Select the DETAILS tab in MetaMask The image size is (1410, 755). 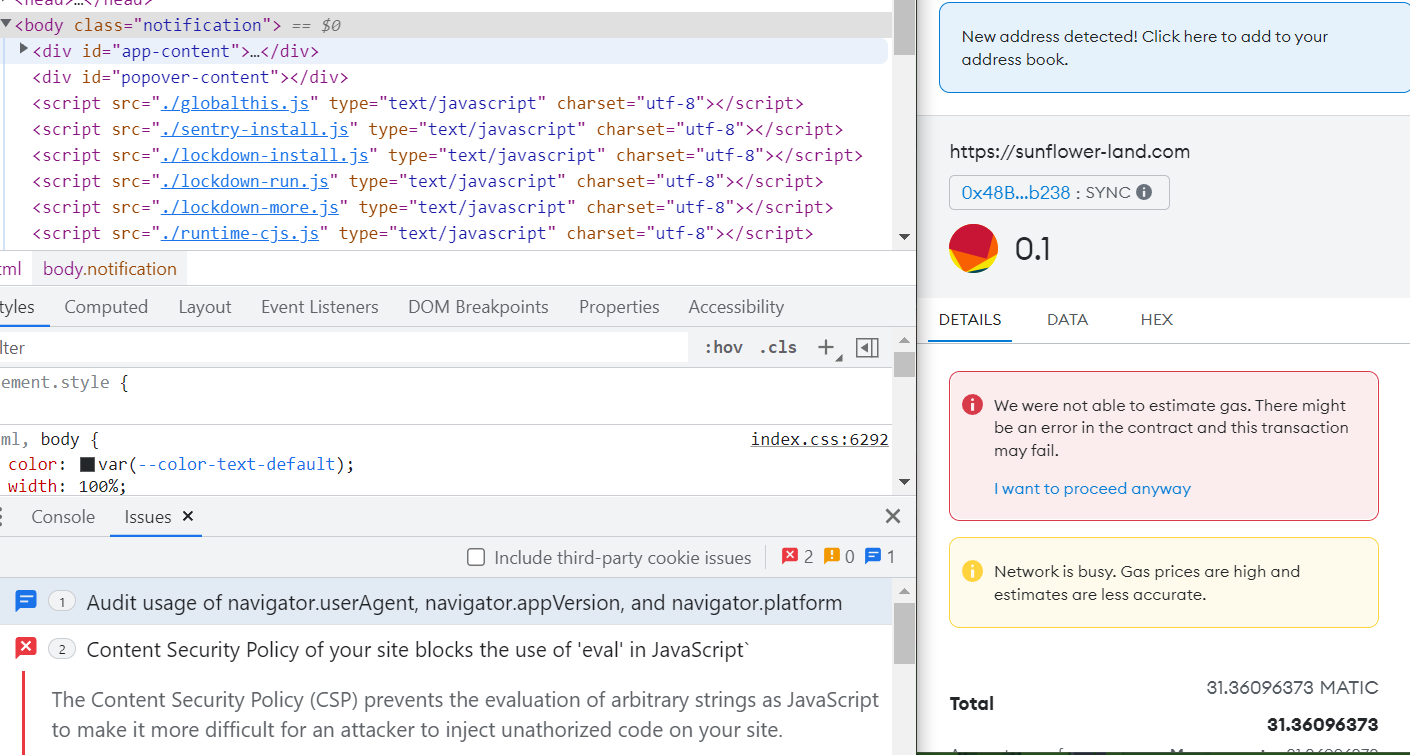point(970,320)
